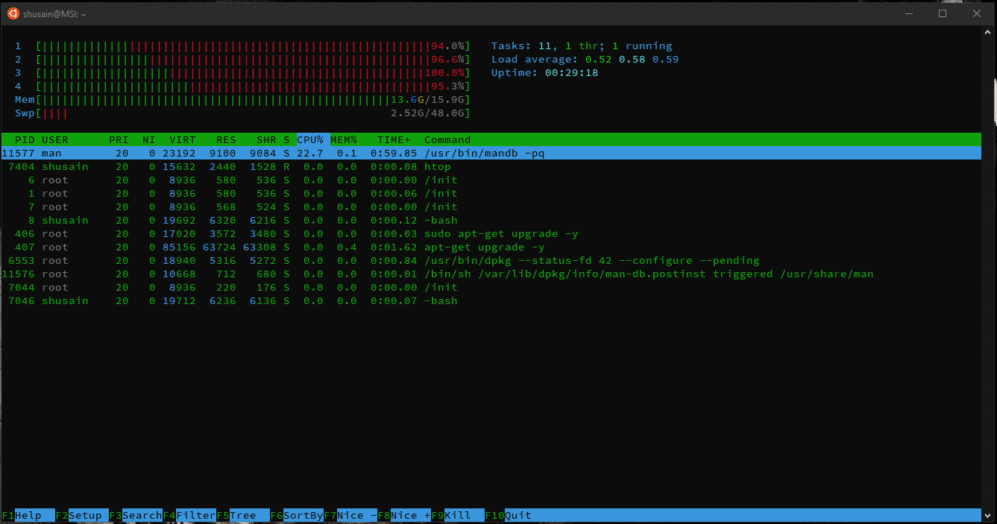Click the CPU 3 usage meter at 100.0%
997x524 pixels.
(x=253, y=72)
